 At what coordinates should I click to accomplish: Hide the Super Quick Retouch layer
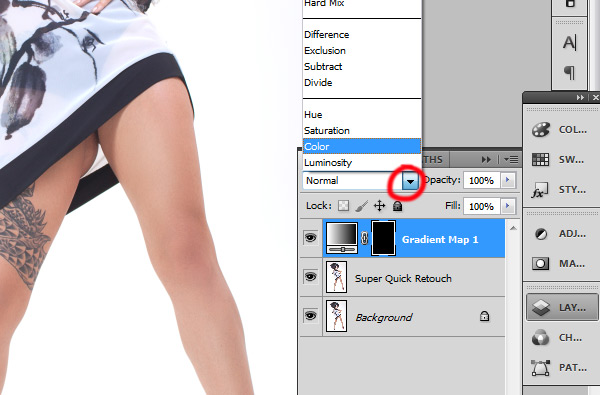(311, 276)
